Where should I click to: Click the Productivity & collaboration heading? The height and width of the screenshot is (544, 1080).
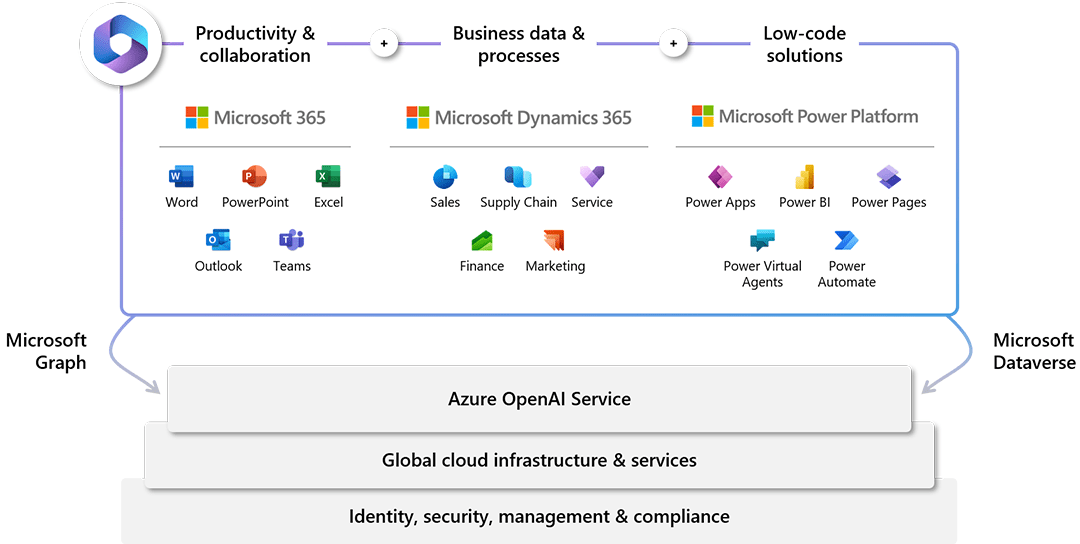coord(255,44)
